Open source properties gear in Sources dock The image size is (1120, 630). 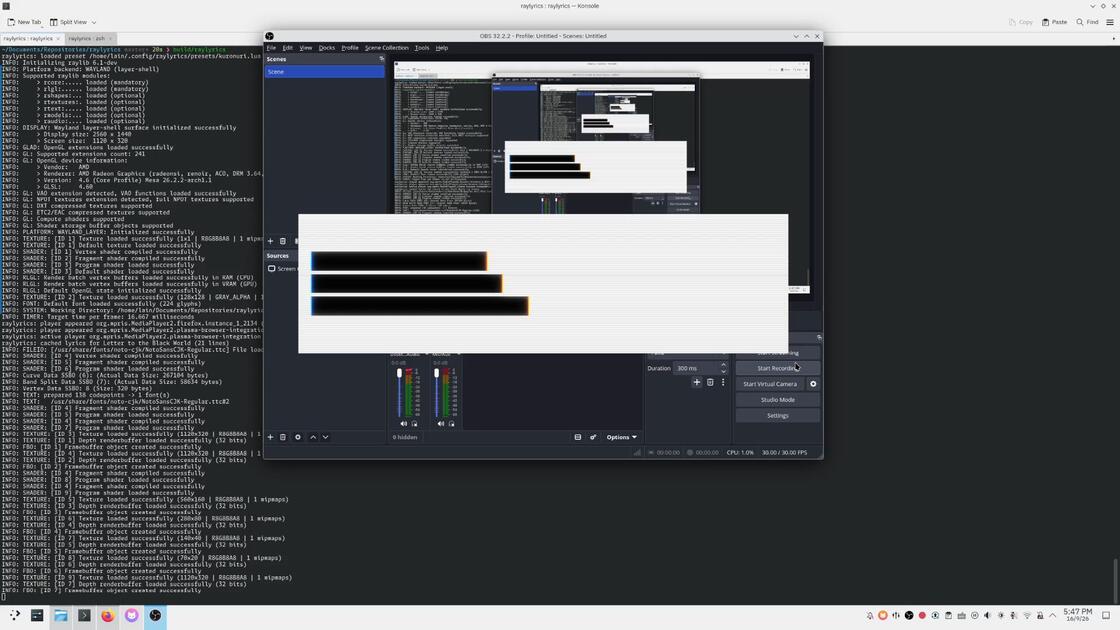pos(298,437)
